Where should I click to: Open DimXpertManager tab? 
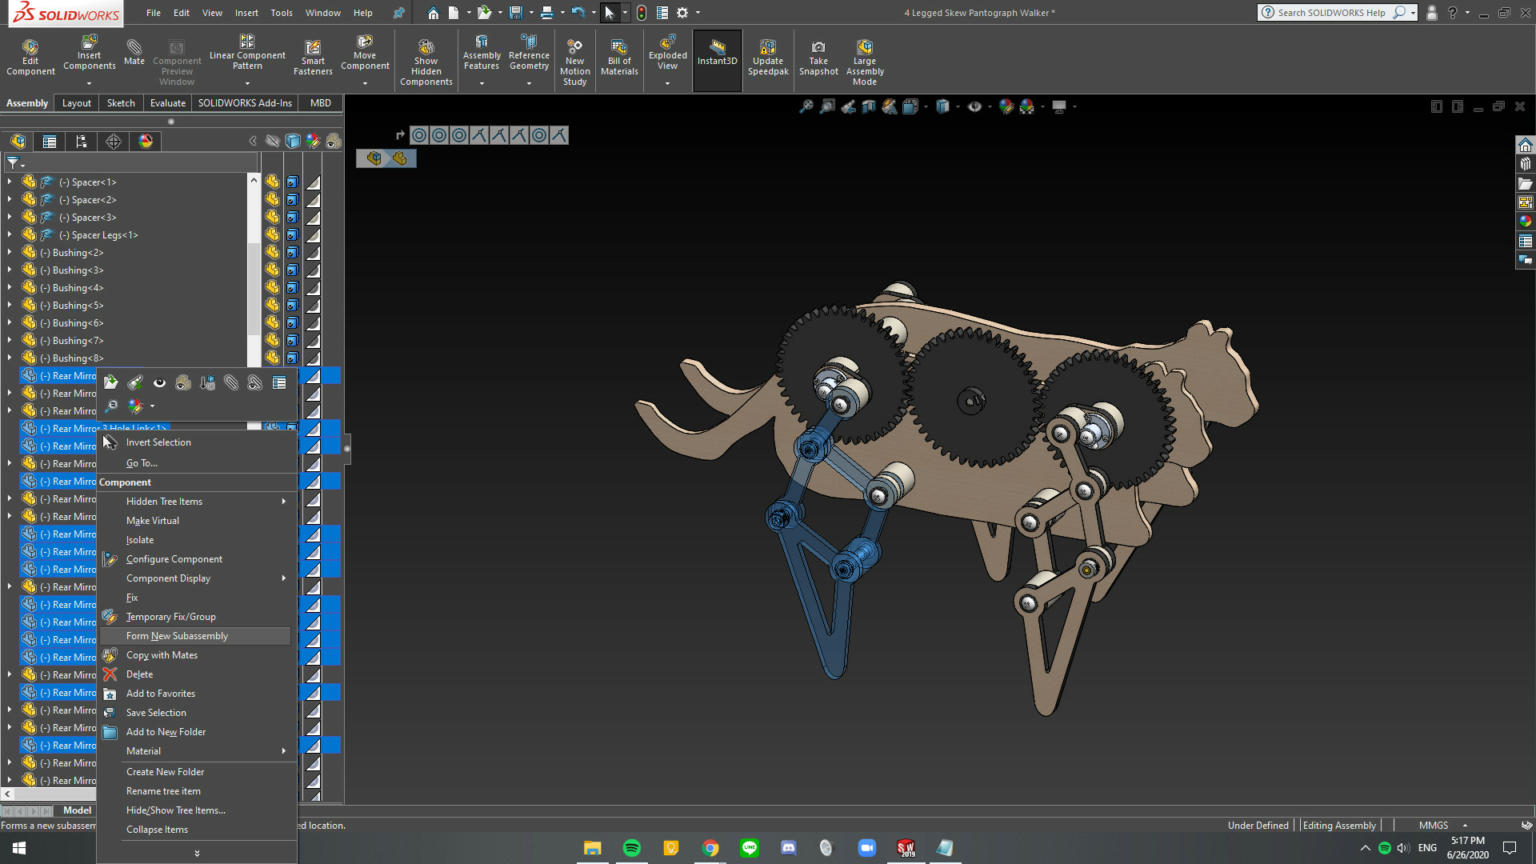113,141
